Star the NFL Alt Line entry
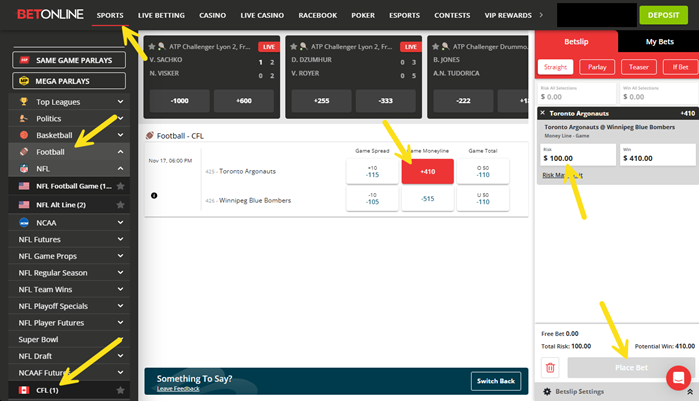Image resolution: width=700 pixels, height=402 pixels. pyautogui.click(x=121, y=204)
